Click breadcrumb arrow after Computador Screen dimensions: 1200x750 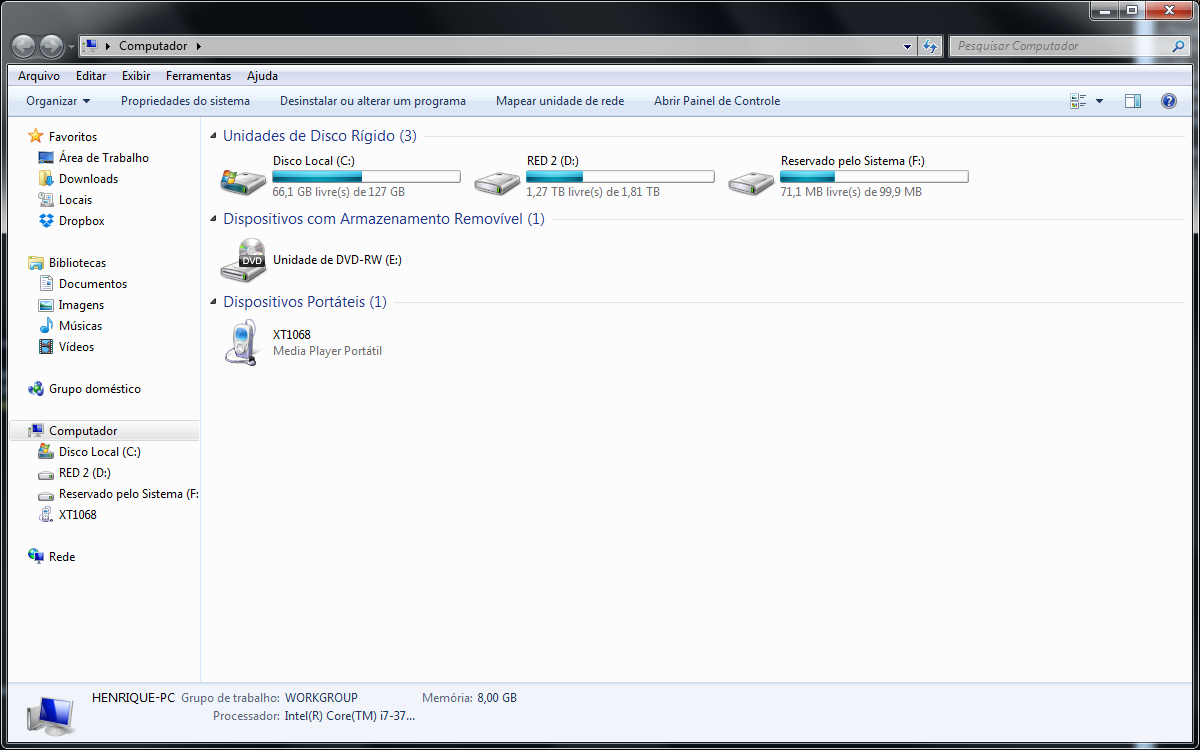click(x=198, y=46)
